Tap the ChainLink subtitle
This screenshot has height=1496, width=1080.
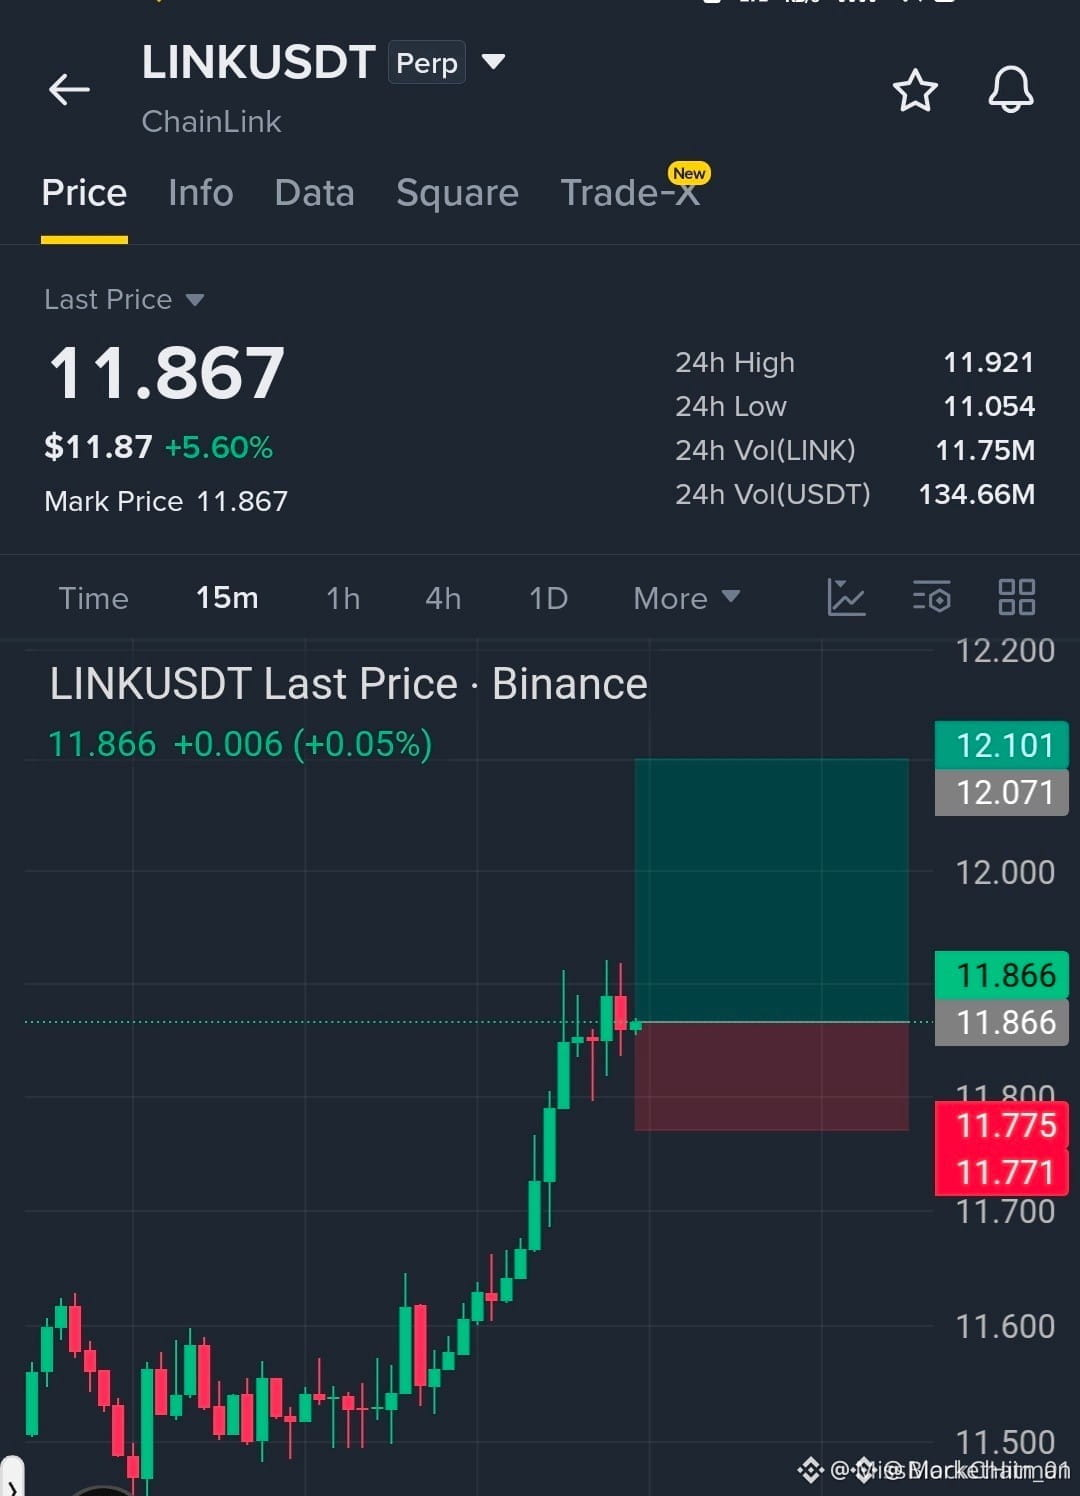pyautogui.click(x=211, y=121)
